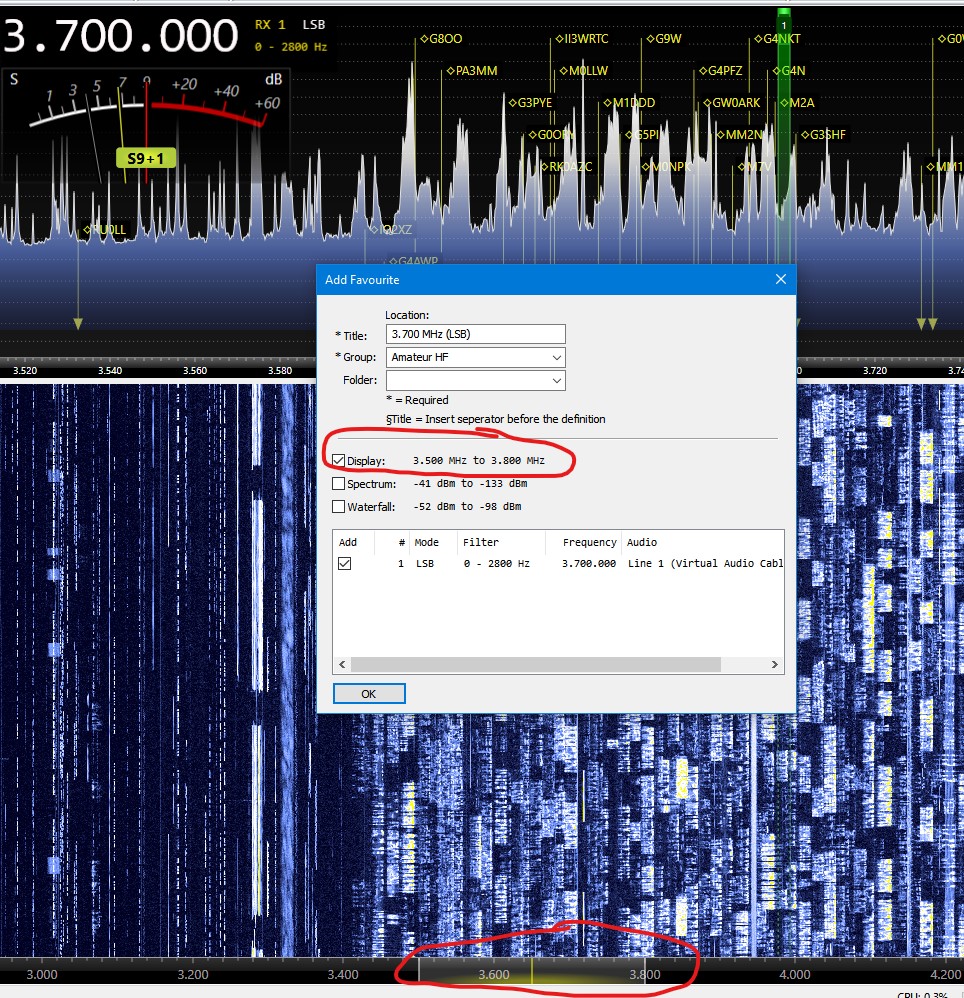This screenshot has height=998, width=964.
Task: Click the G8OO station marker on the spectrum
Action: click(x=444, y=39)
